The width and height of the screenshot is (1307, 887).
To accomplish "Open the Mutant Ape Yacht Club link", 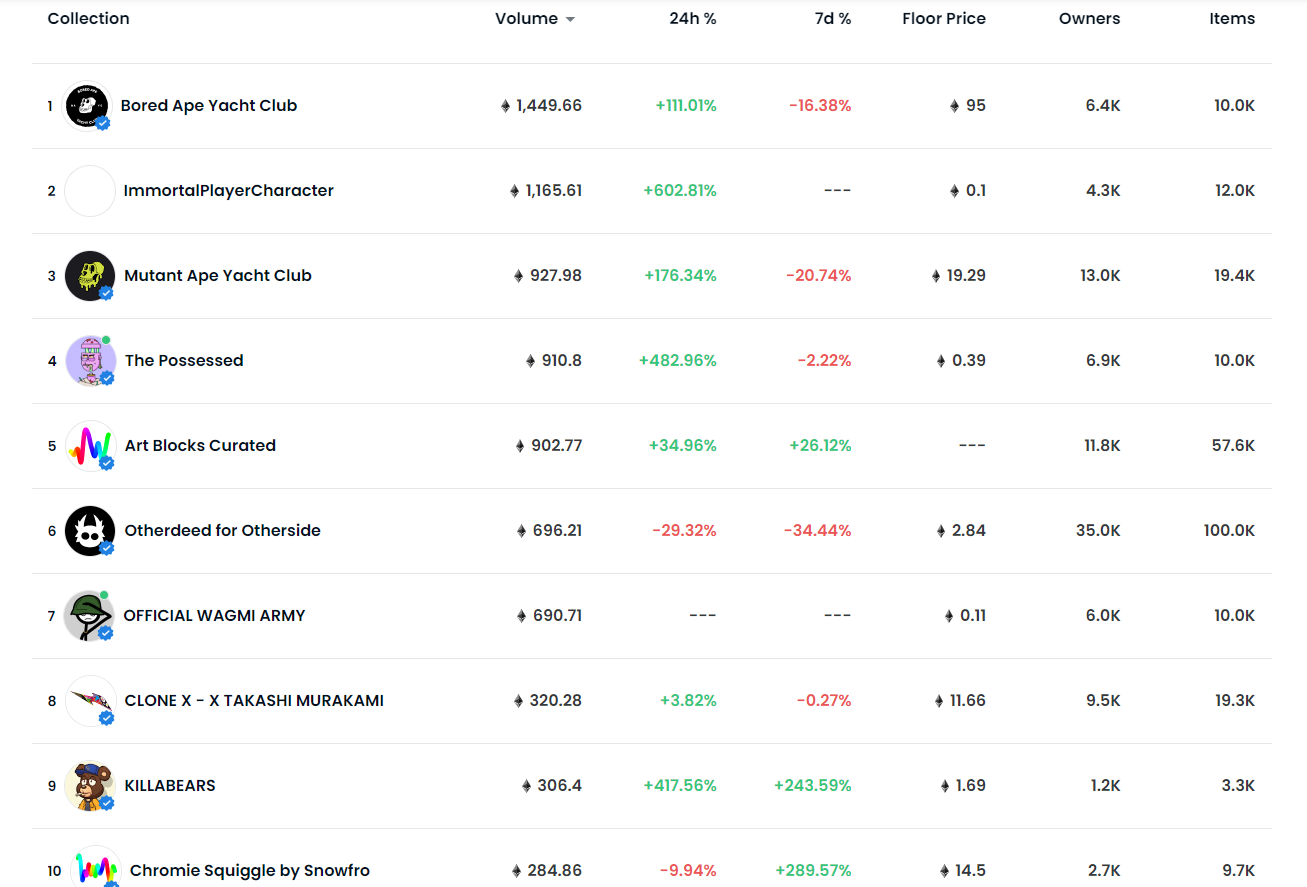I will coord(218,276).
